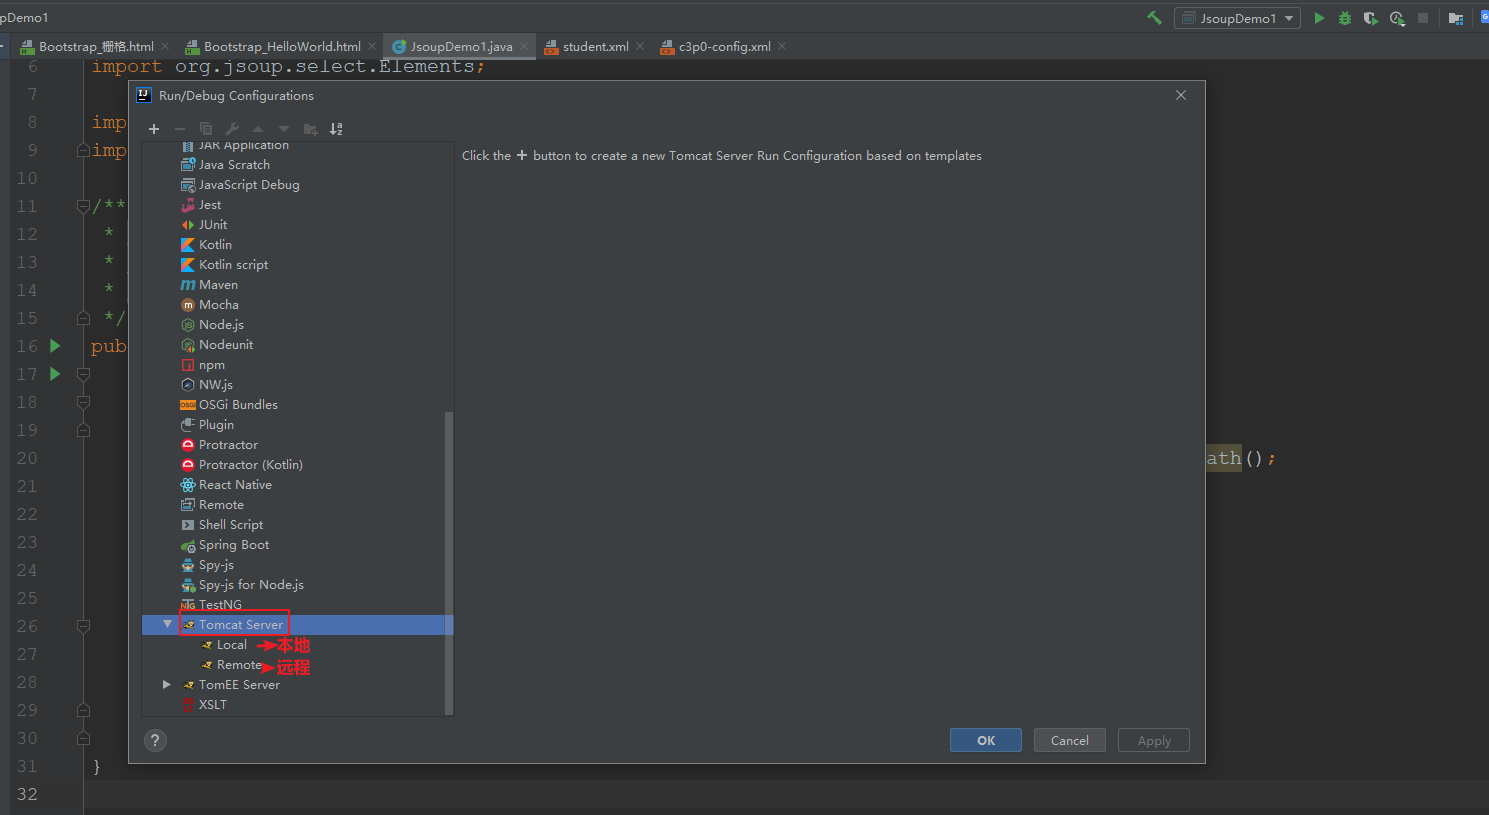Select Maven in the templates list
The image size is (1489, 815).
click(x=218, y=285)
